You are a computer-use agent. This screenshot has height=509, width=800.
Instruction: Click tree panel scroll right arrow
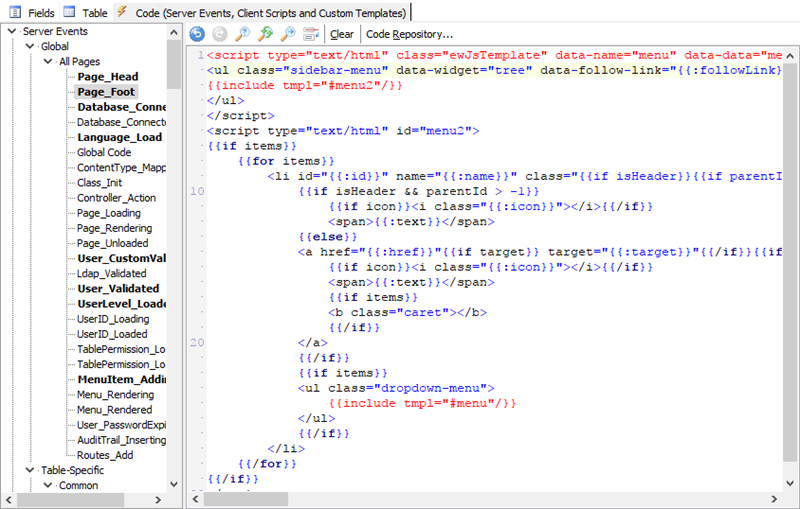tap(158, 500)
